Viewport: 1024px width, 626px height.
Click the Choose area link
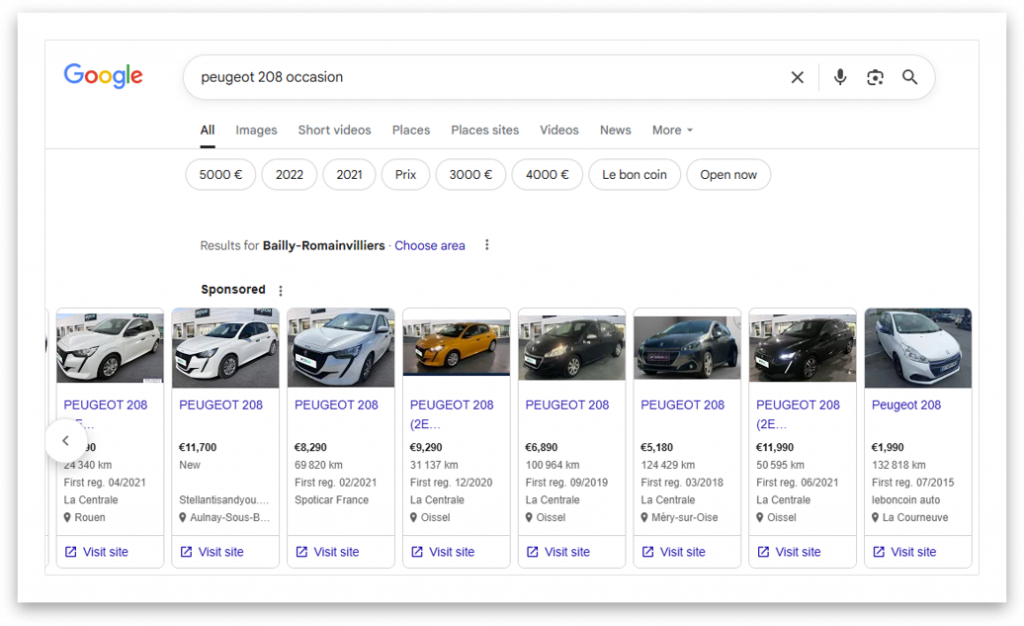(x=430, y=245)
